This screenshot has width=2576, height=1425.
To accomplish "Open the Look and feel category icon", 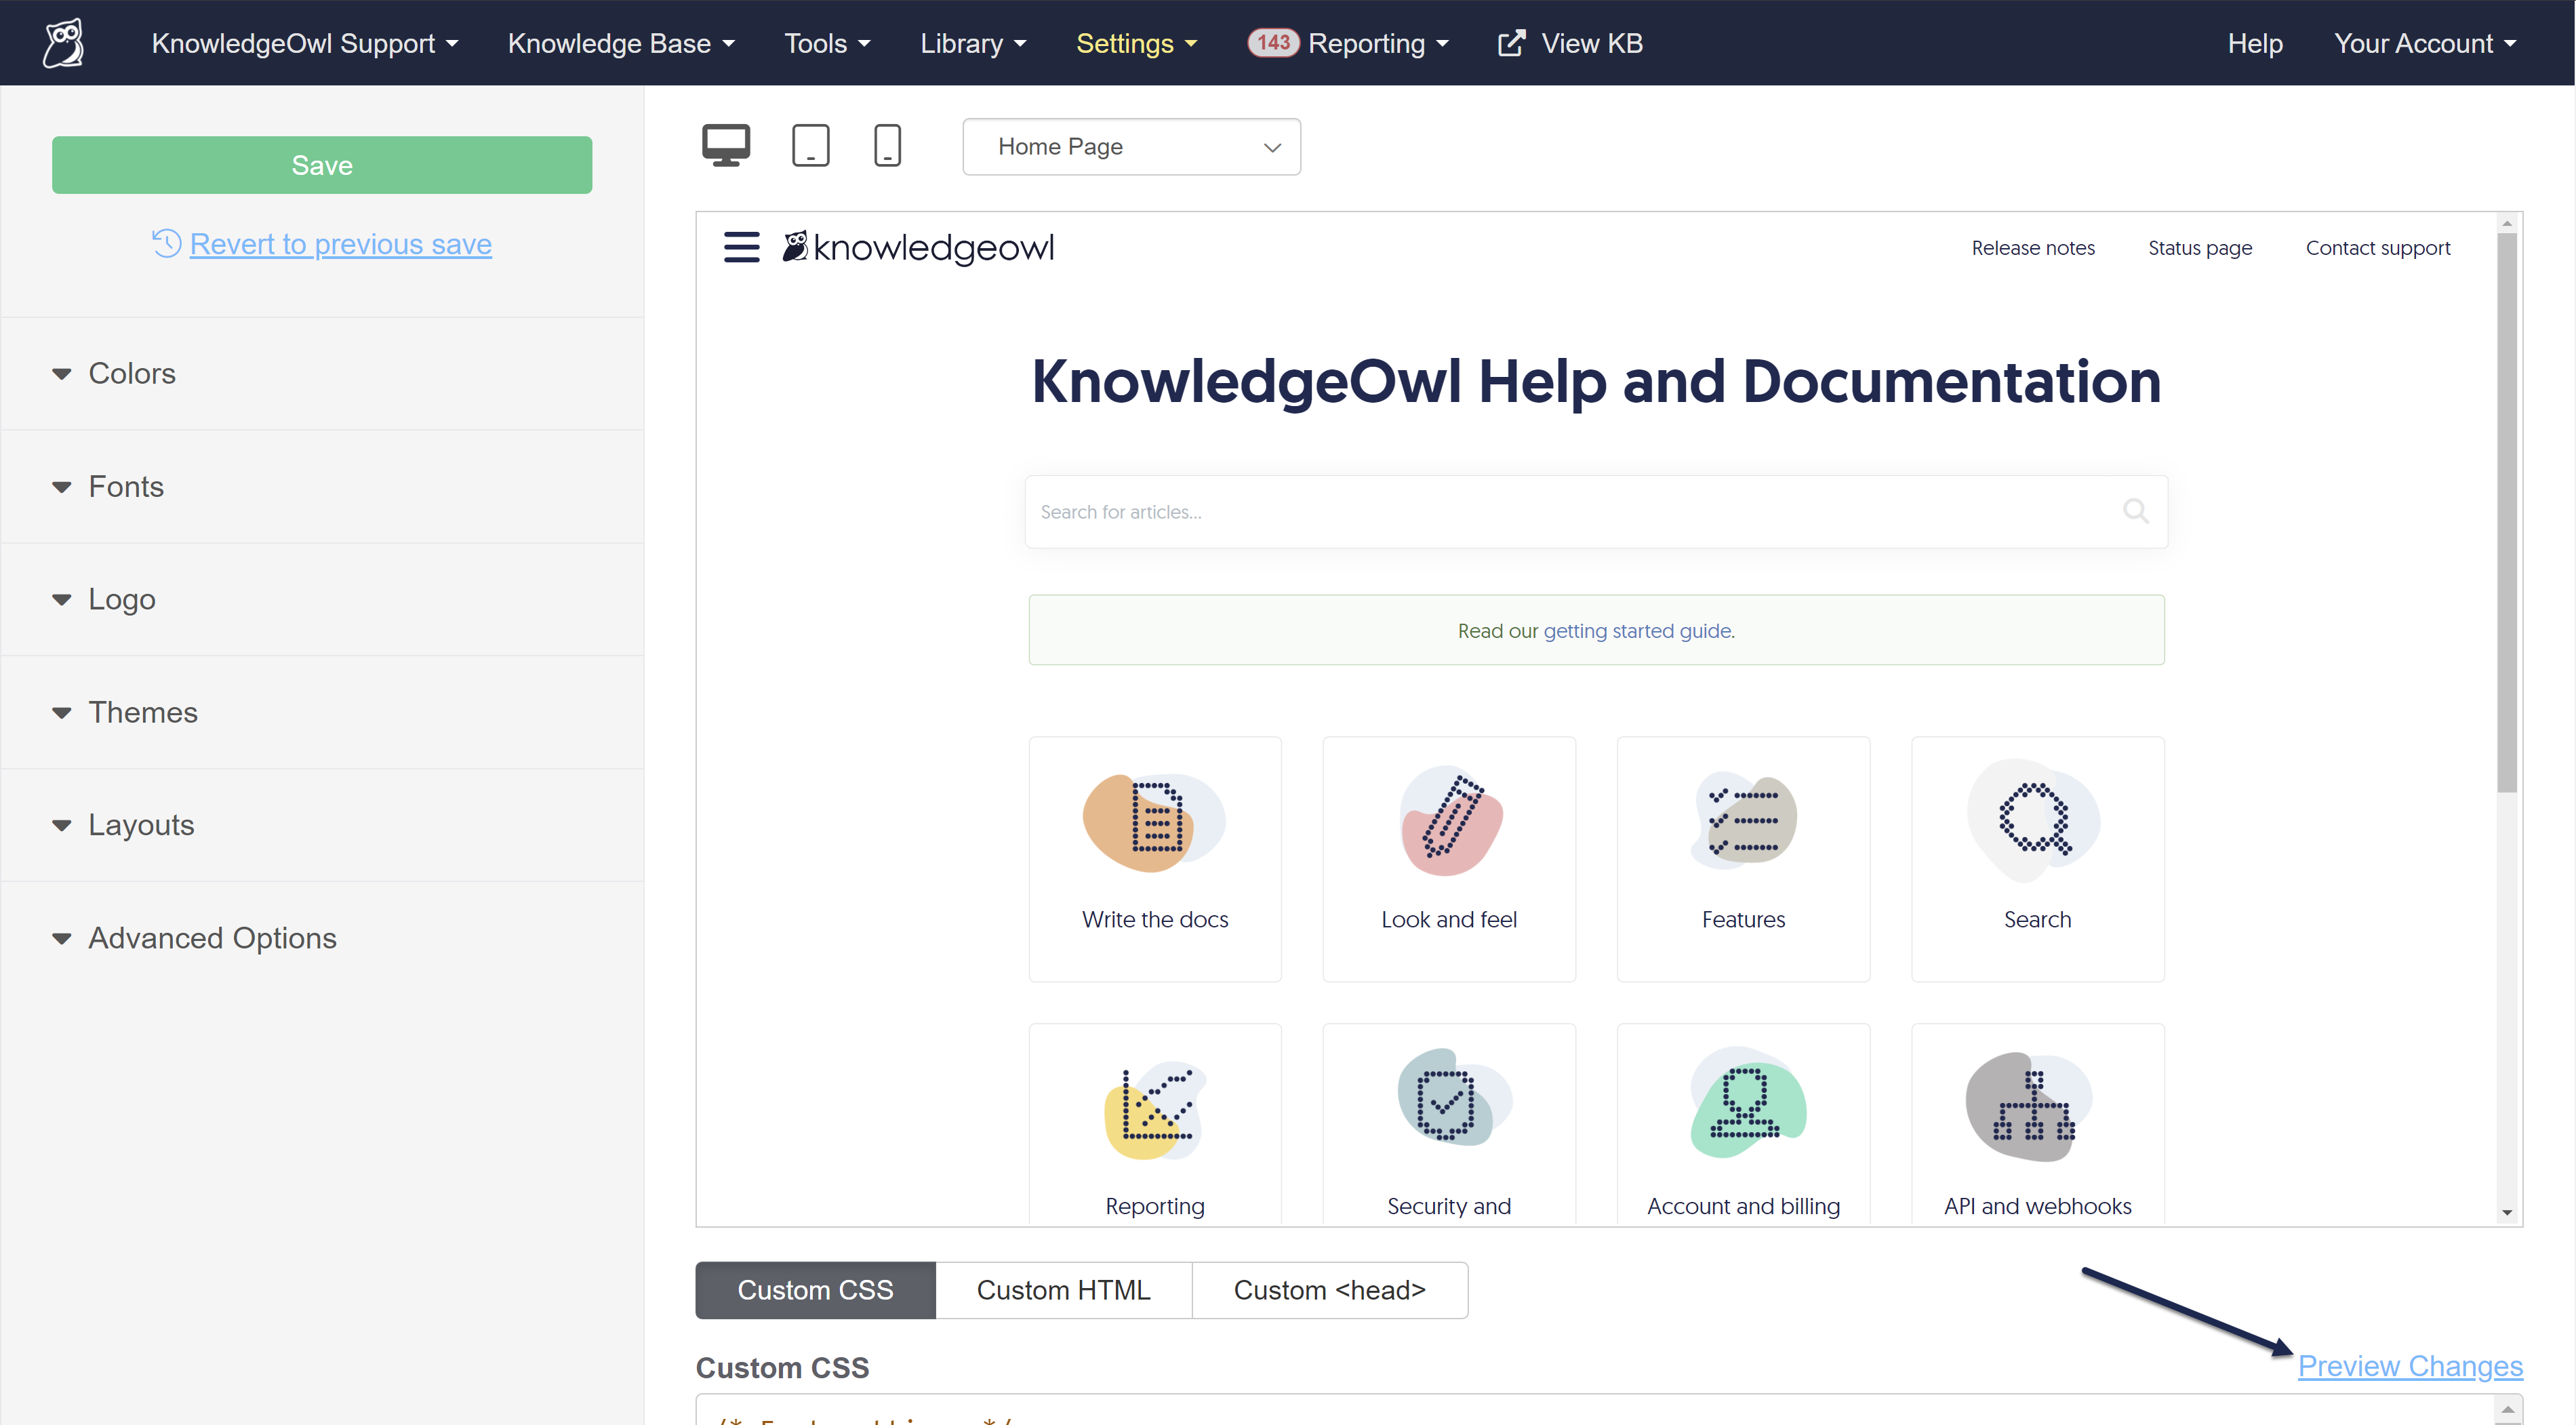I will (x=1449, y=822).
